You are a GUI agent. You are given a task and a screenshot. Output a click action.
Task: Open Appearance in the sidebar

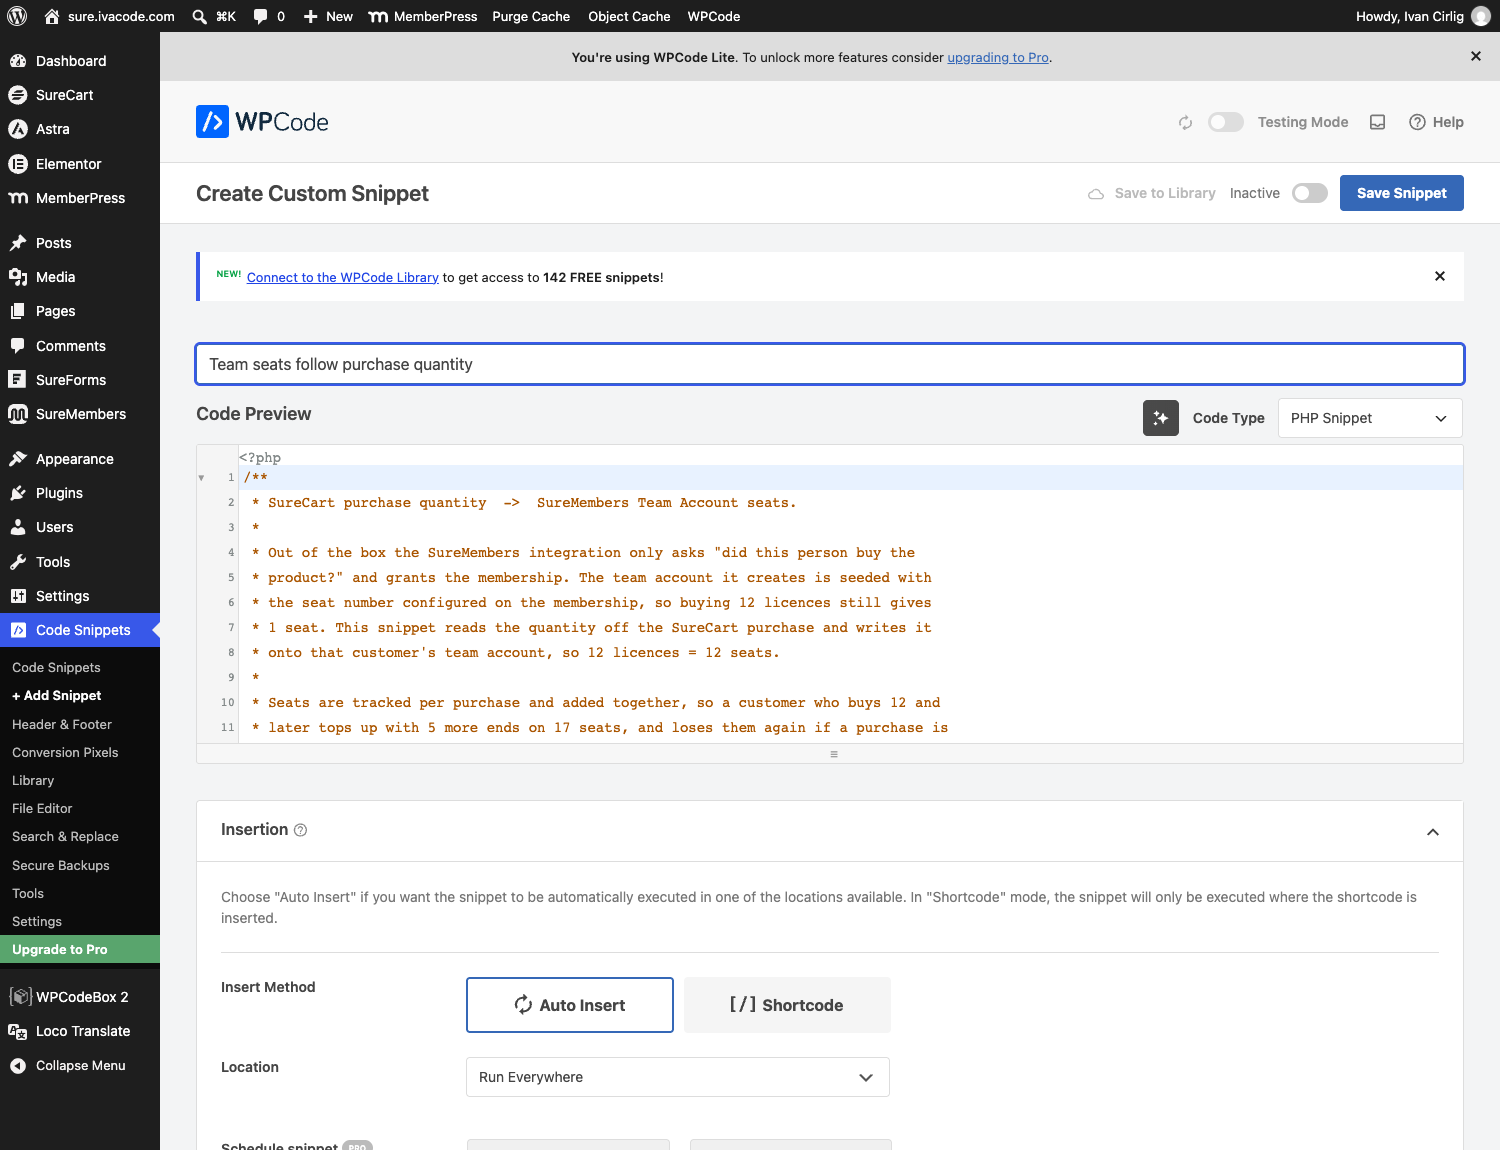click(80, 459)
